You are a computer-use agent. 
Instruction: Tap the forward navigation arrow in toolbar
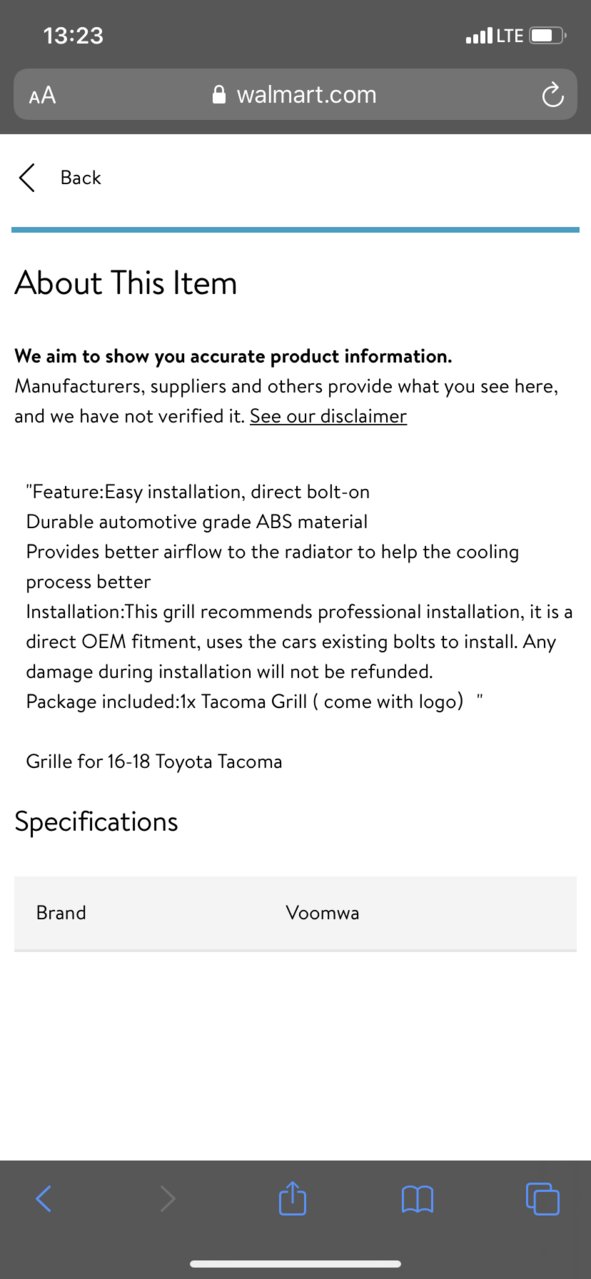pos(167,1198)
